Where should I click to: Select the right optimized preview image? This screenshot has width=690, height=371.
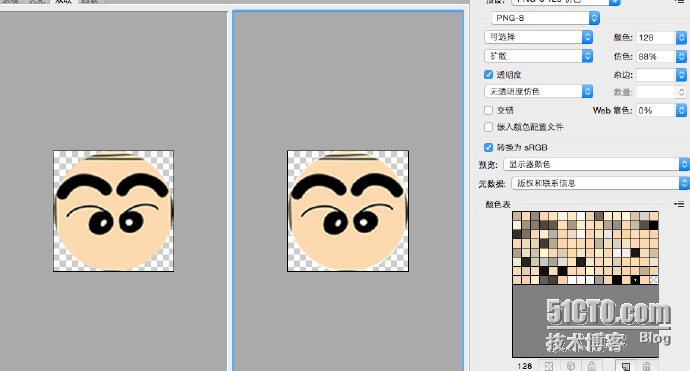click(348, 211)
